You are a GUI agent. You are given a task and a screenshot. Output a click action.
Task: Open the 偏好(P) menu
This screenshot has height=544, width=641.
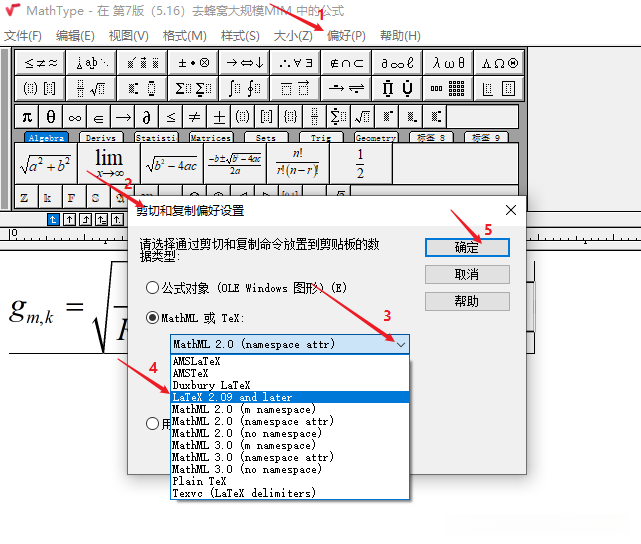(x=346, y=36)
